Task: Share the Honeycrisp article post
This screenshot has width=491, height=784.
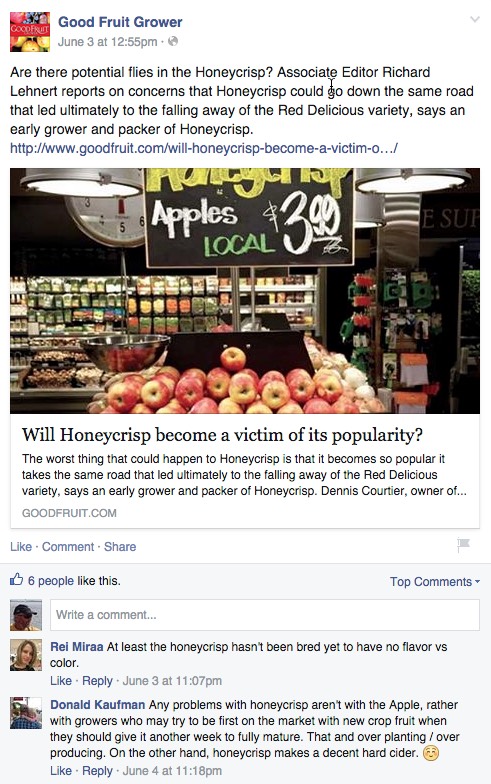Action: [x=120, y=546]
